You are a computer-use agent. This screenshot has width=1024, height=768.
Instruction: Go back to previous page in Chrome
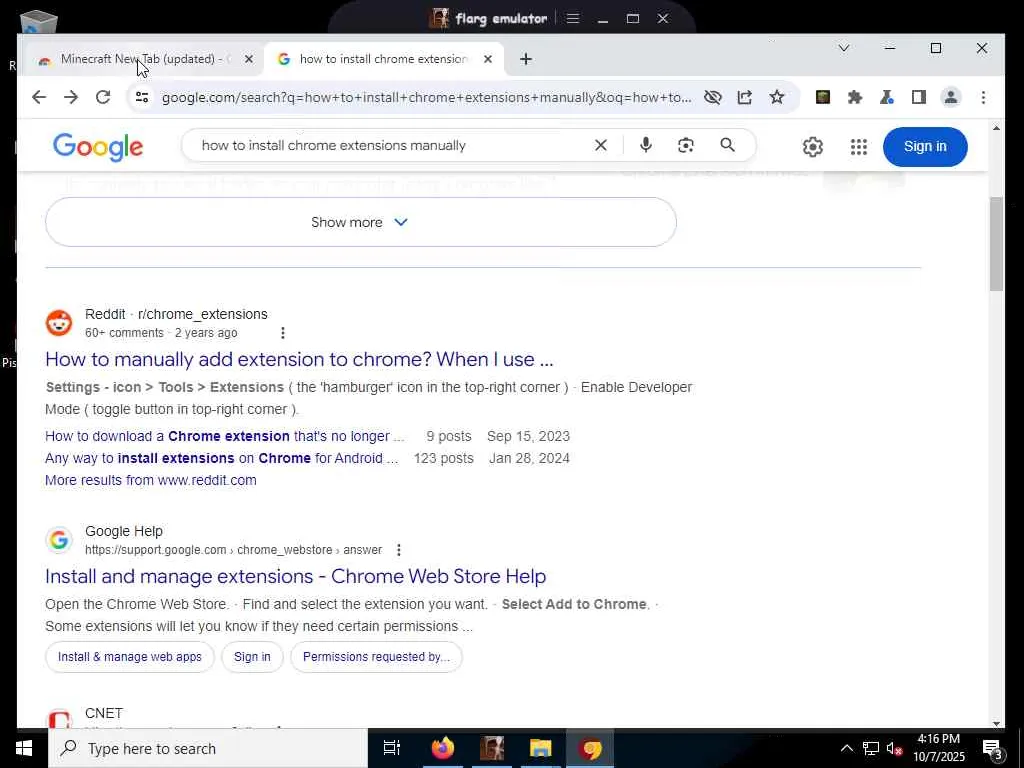(39, 97)
